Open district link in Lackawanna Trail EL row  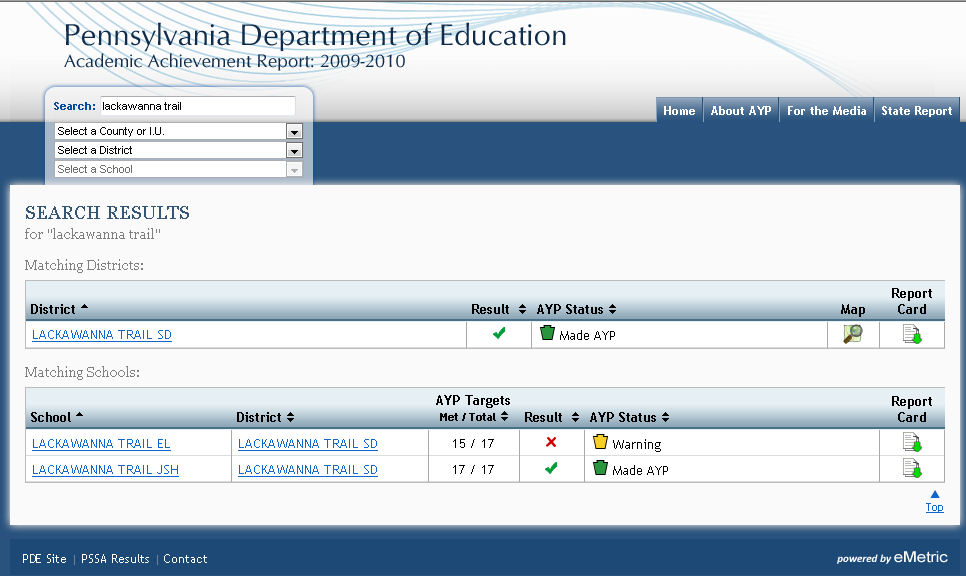(x=307, y=444)
